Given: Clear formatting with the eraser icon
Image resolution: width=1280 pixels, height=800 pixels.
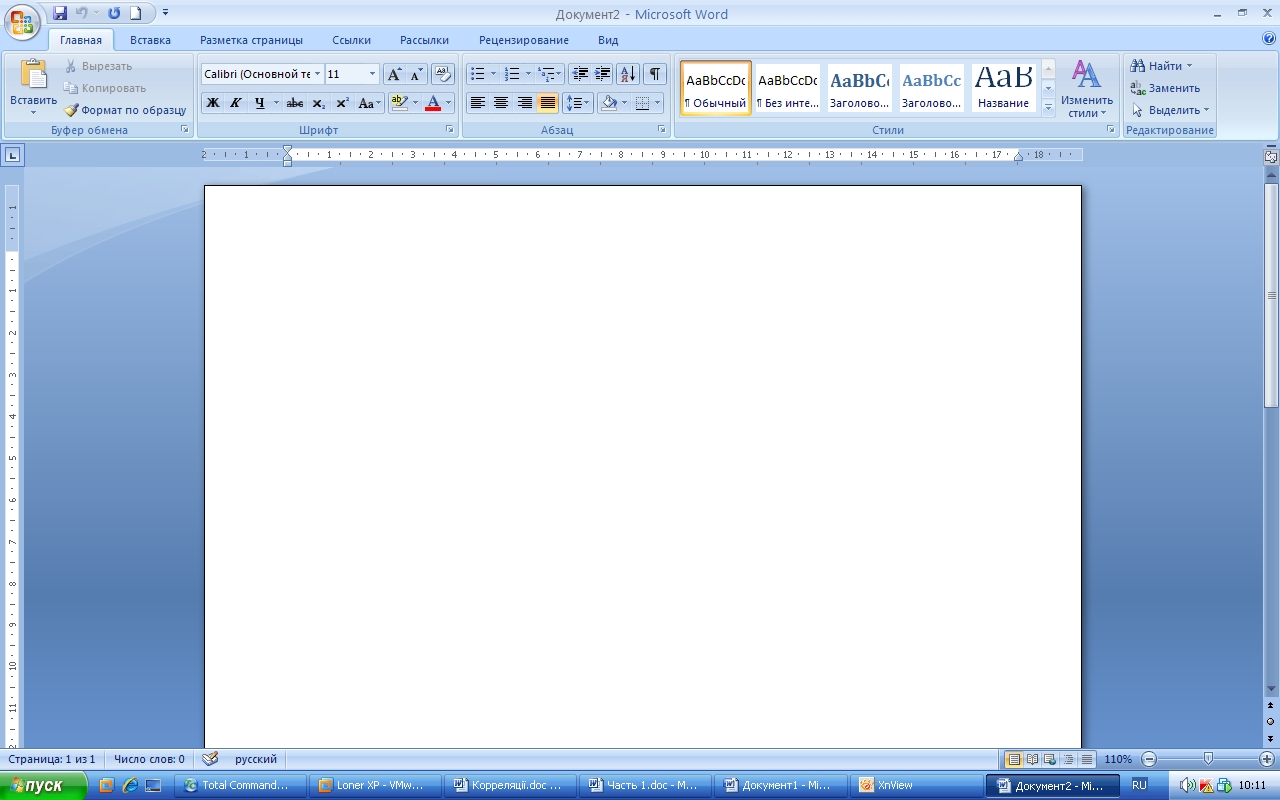Looking at the screenshot, I should [443, 74].
